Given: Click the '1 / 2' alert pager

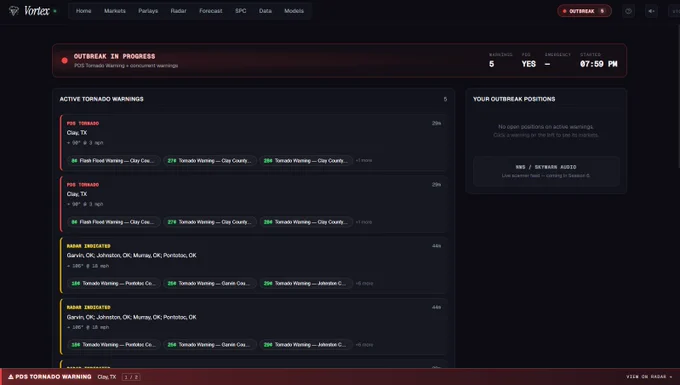Looking at the screenshot, I should (131, 377).
